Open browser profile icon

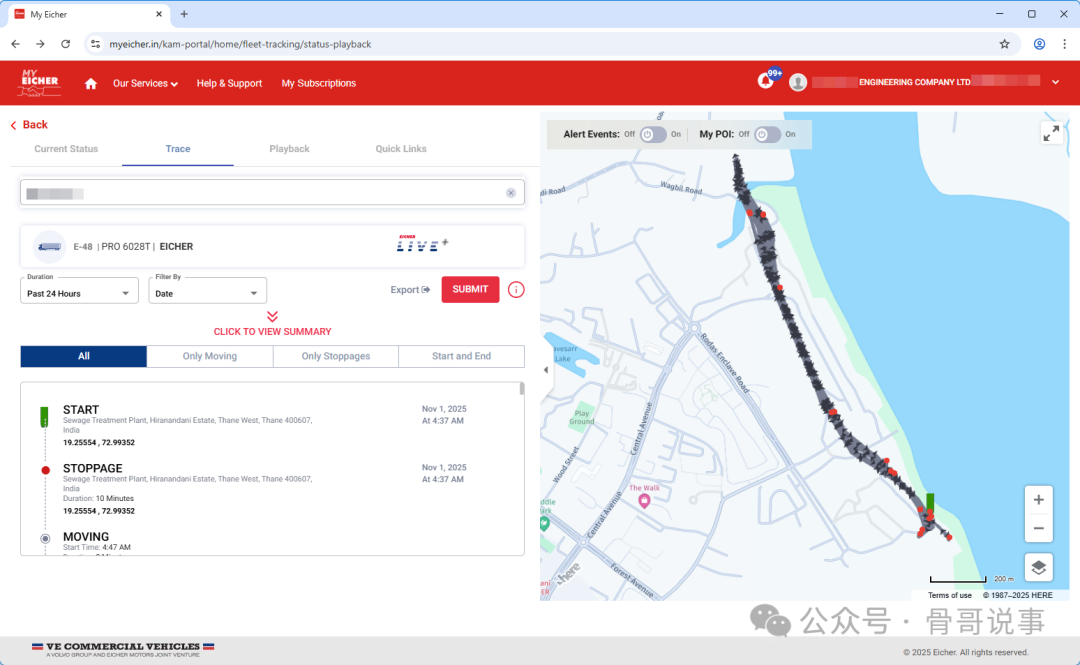tap(1039, 44)
